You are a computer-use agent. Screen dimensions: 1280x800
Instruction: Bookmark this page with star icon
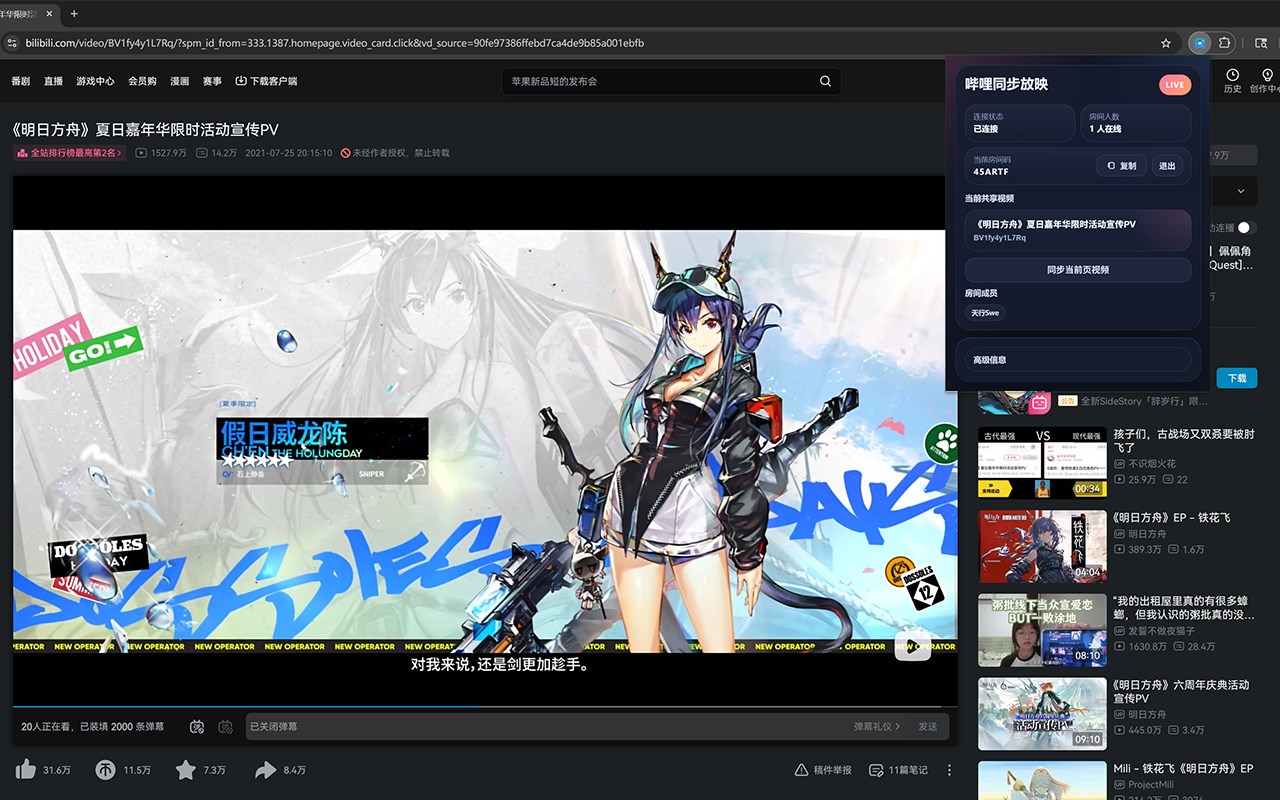(1165, 43)
